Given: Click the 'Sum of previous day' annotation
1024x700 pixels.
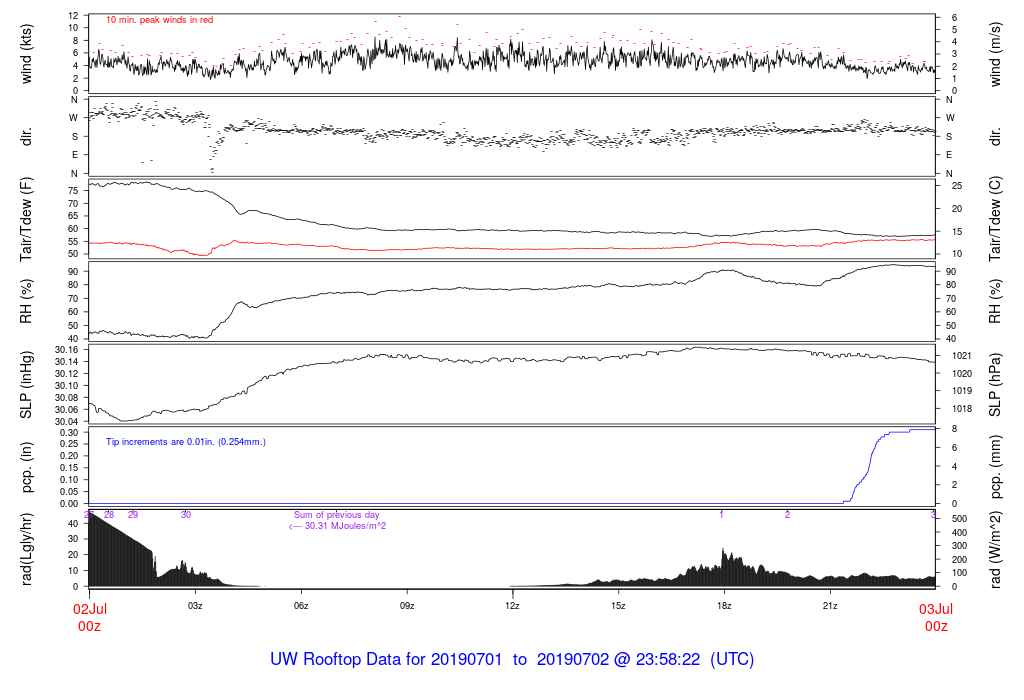Looking at the screenshot, I should (336, 515).
